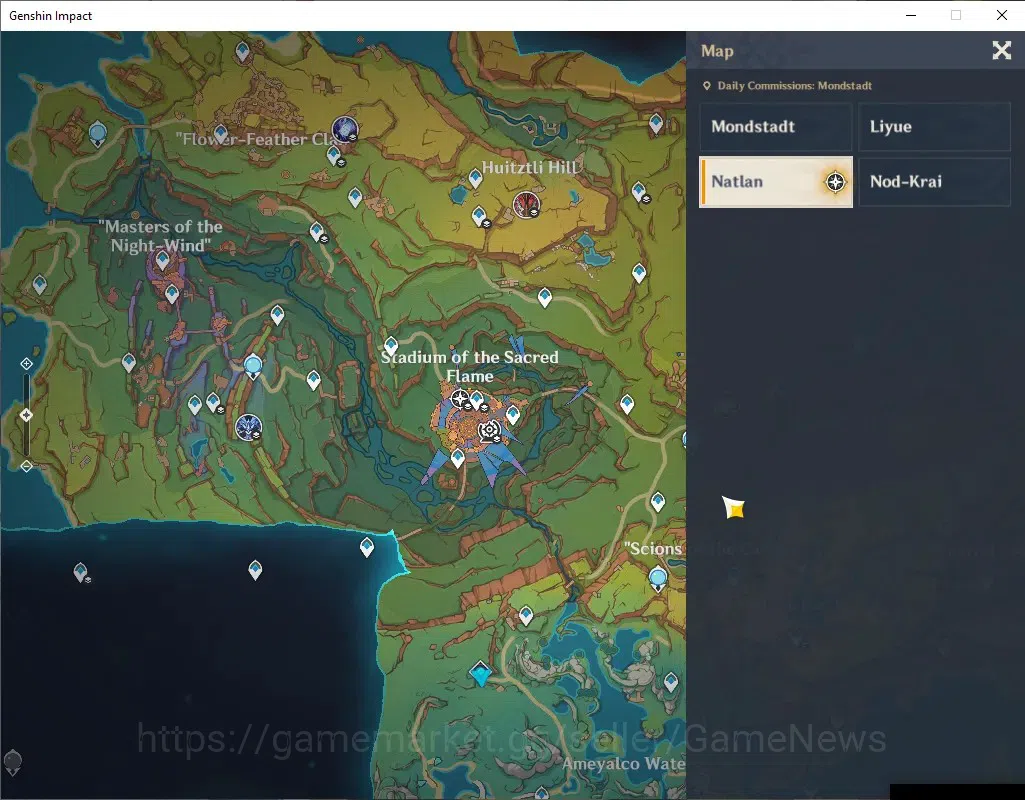The width and height of the screenshot is (1025, 800).
Task: Zoom in with the plus diamond
Action: pos(26,363)
